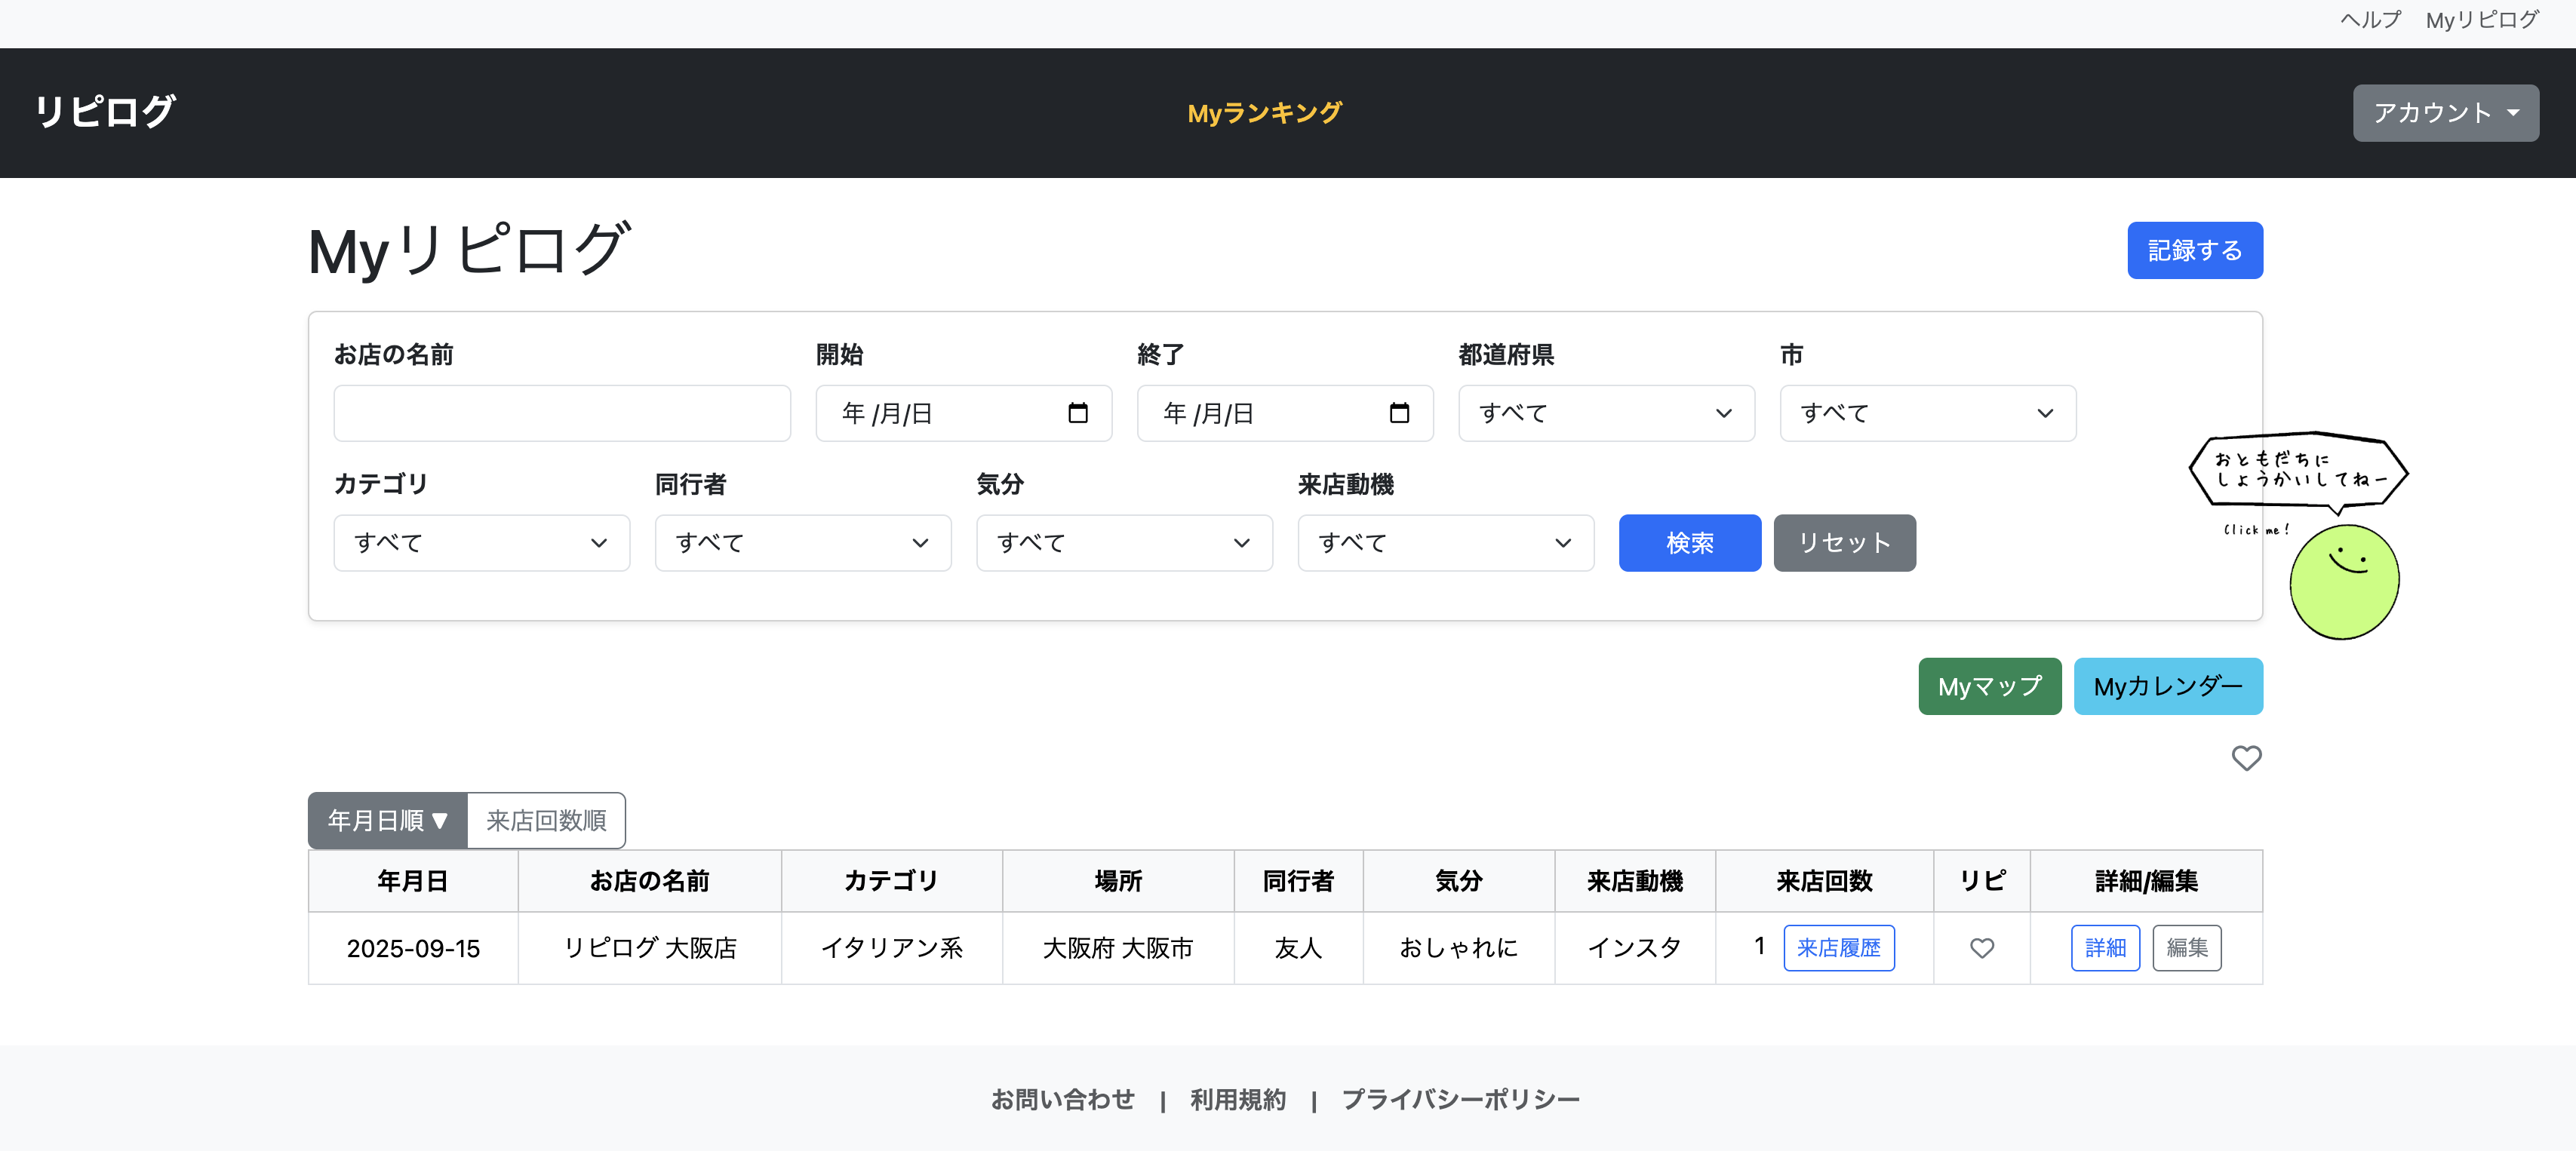
Task: Click the お店の名前 input field
Action: point(562,413)
